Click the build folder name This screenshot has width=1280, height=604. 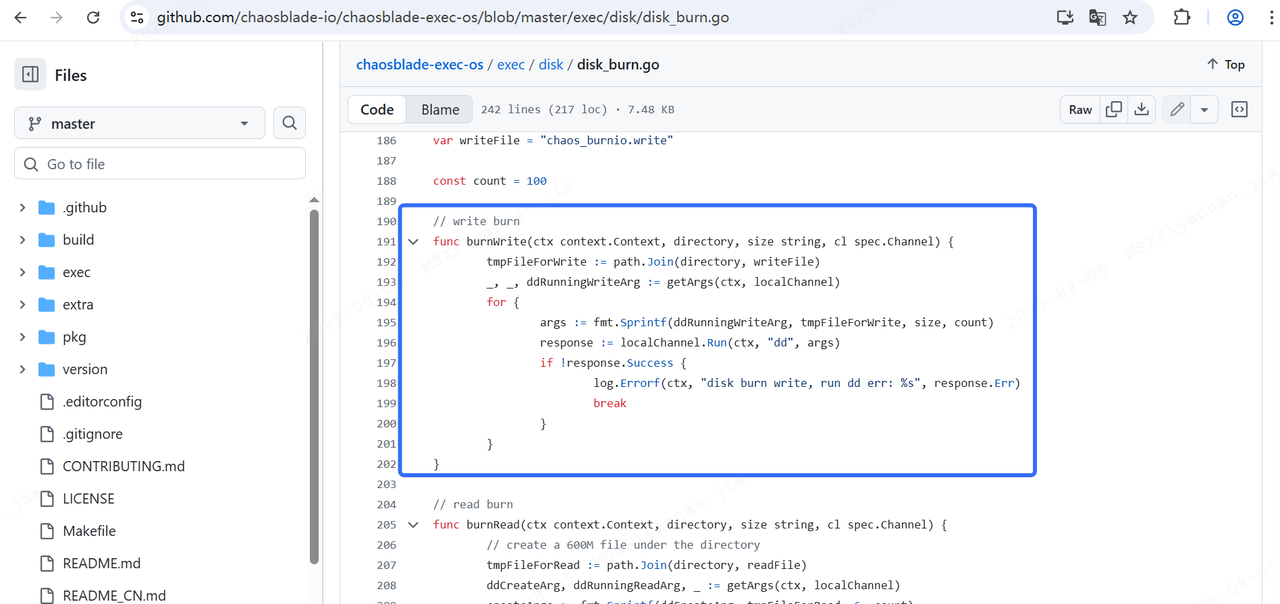[78, 240]
